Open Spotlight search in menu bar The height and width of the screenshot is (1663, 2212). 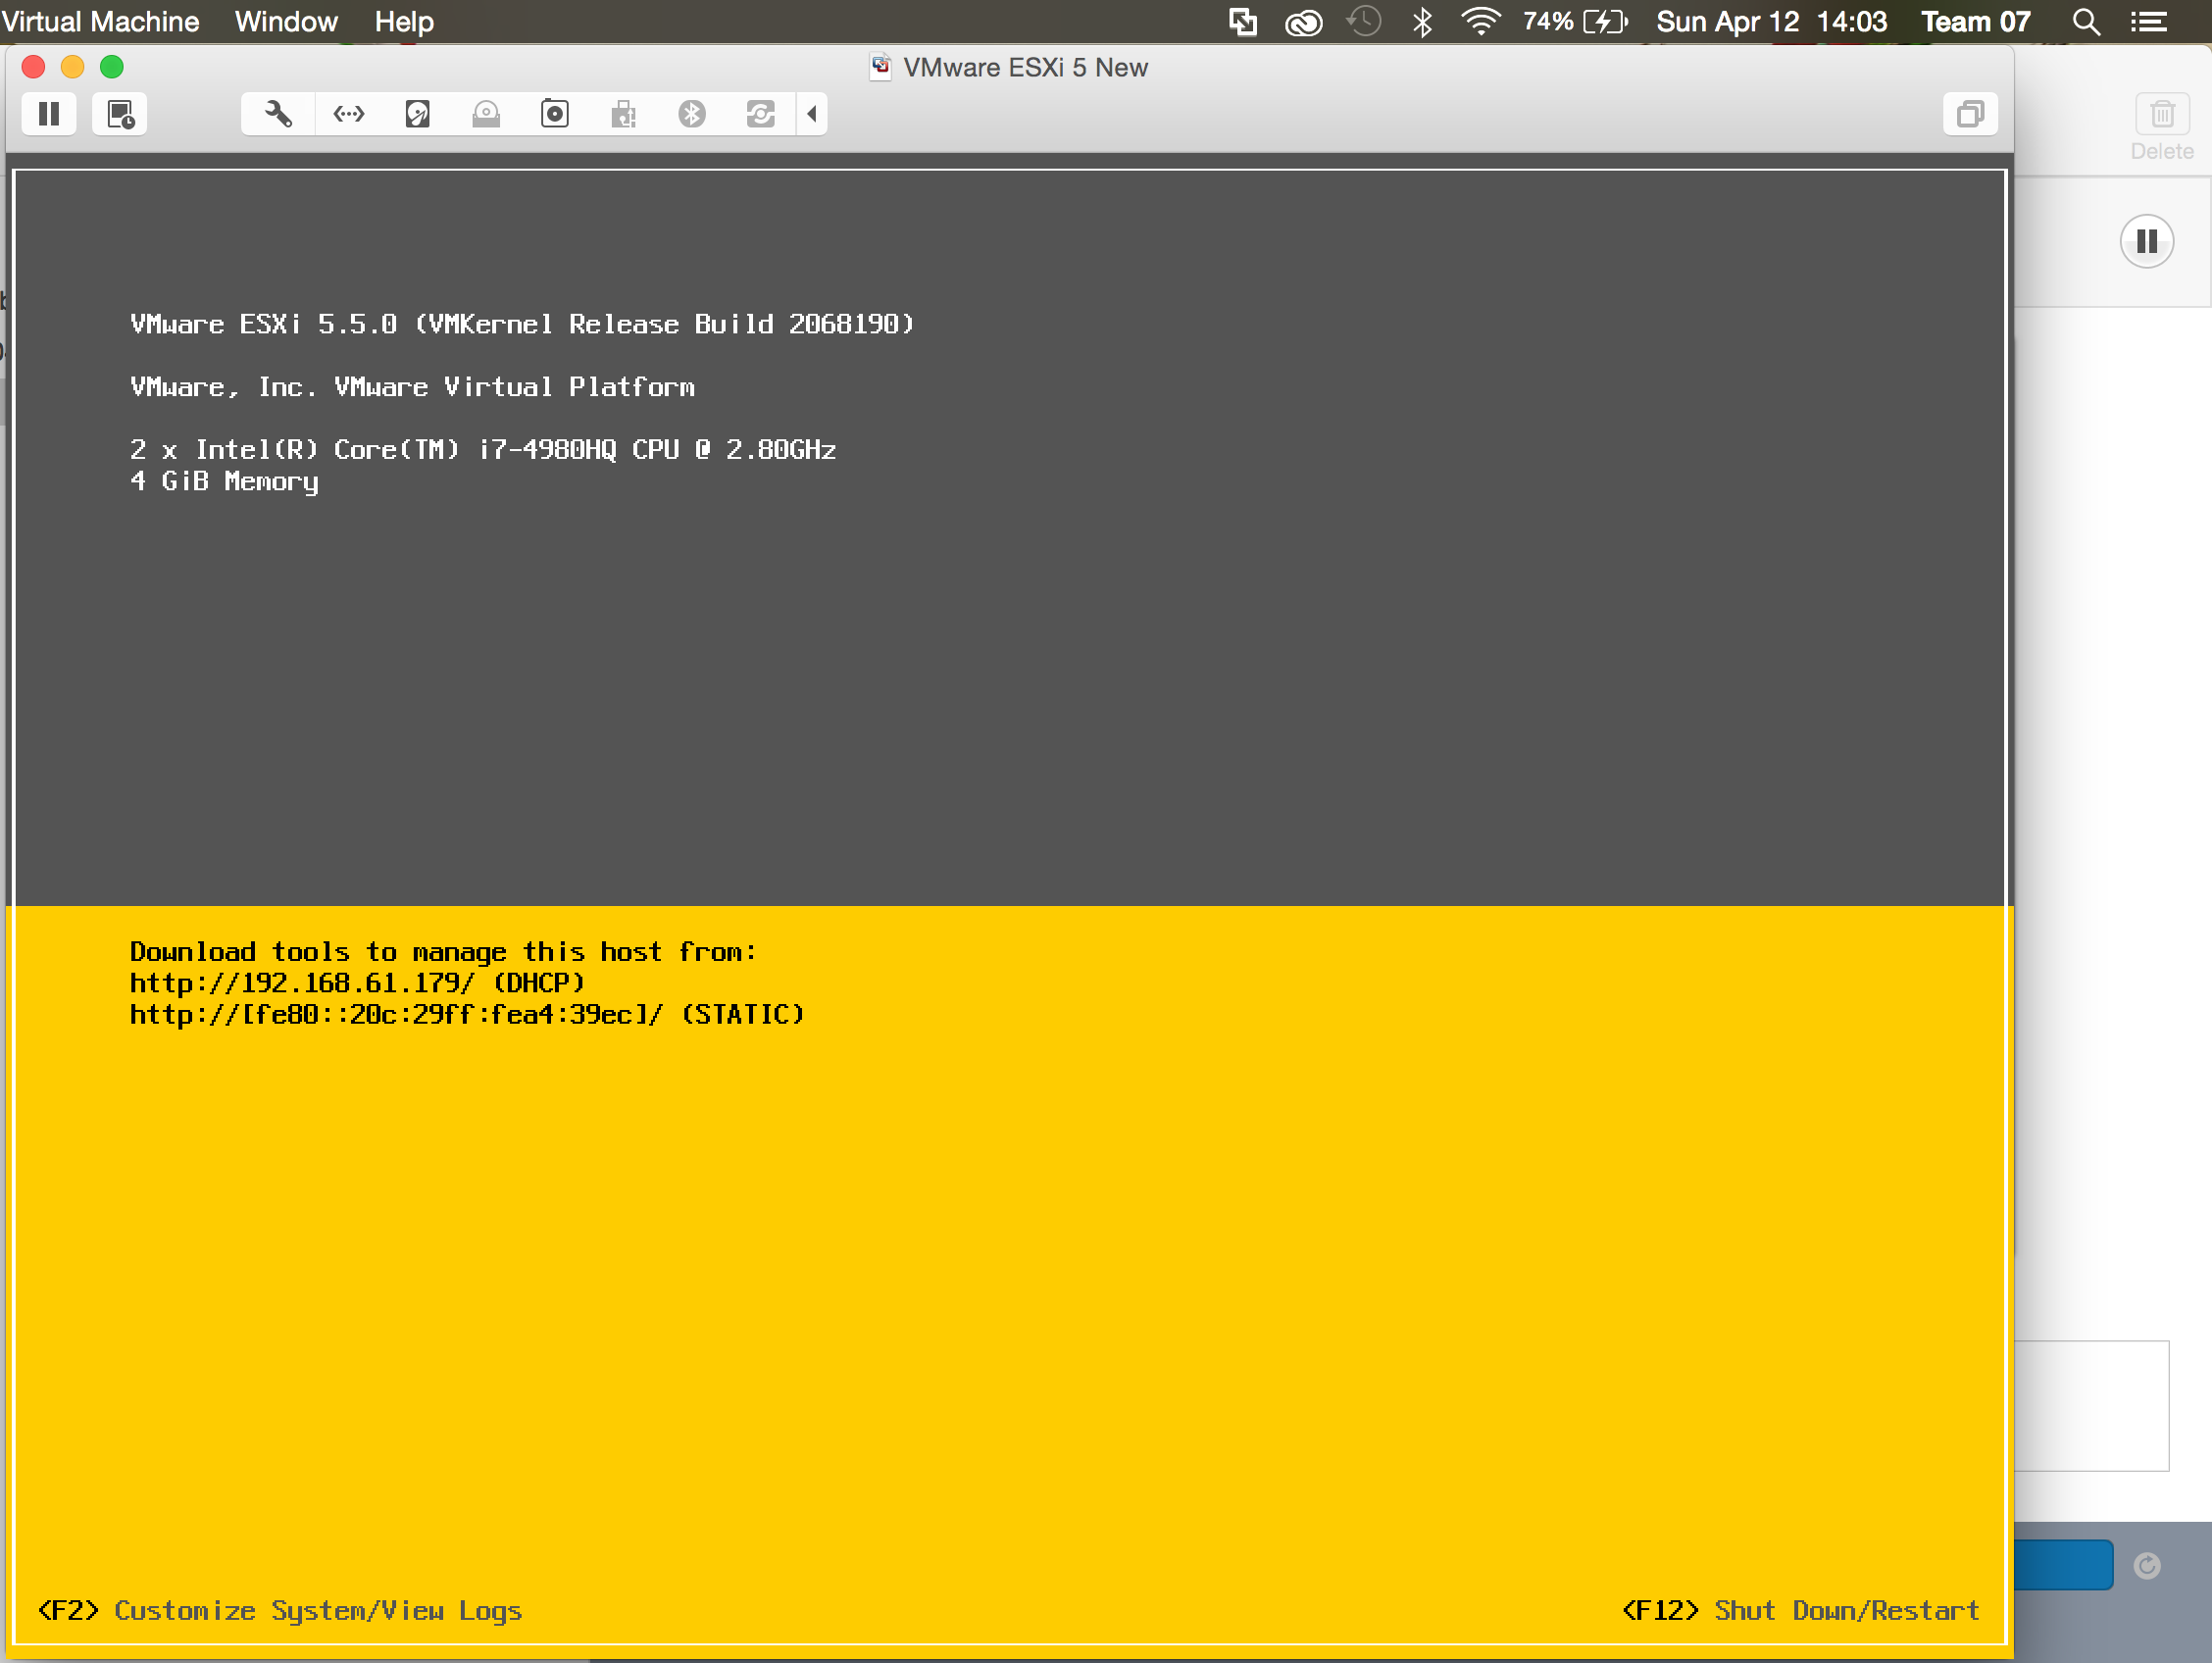[x=2085, y=21]
